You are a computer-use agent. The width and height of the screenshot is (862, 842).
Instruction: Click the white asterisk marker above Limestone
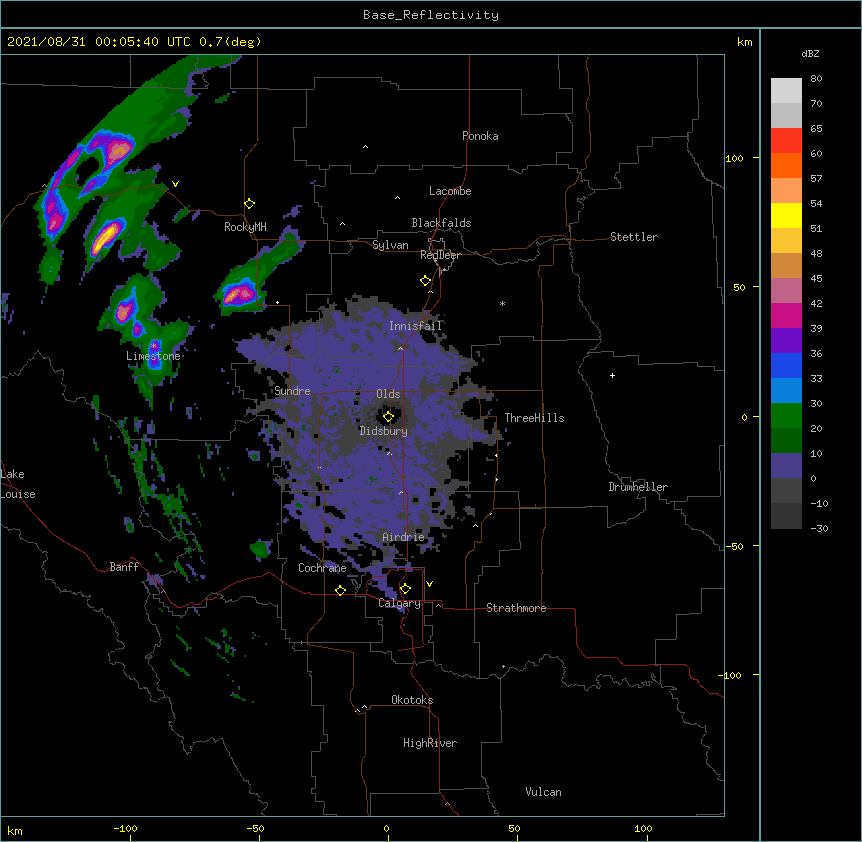point(154,345)
